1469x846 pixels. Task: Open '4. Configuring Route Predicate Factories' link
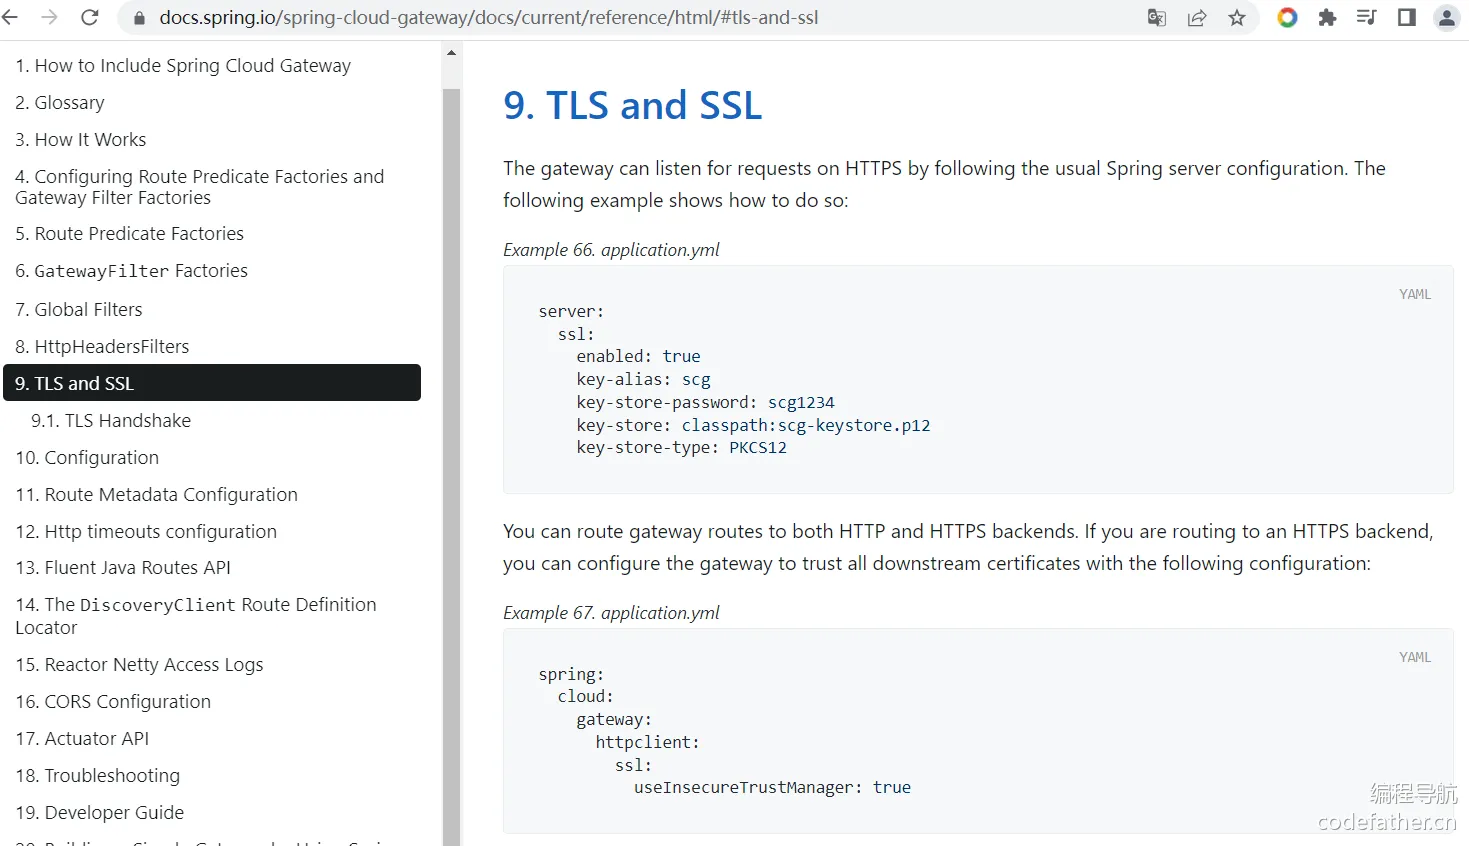pyautogui.click(x=200, y=187)
